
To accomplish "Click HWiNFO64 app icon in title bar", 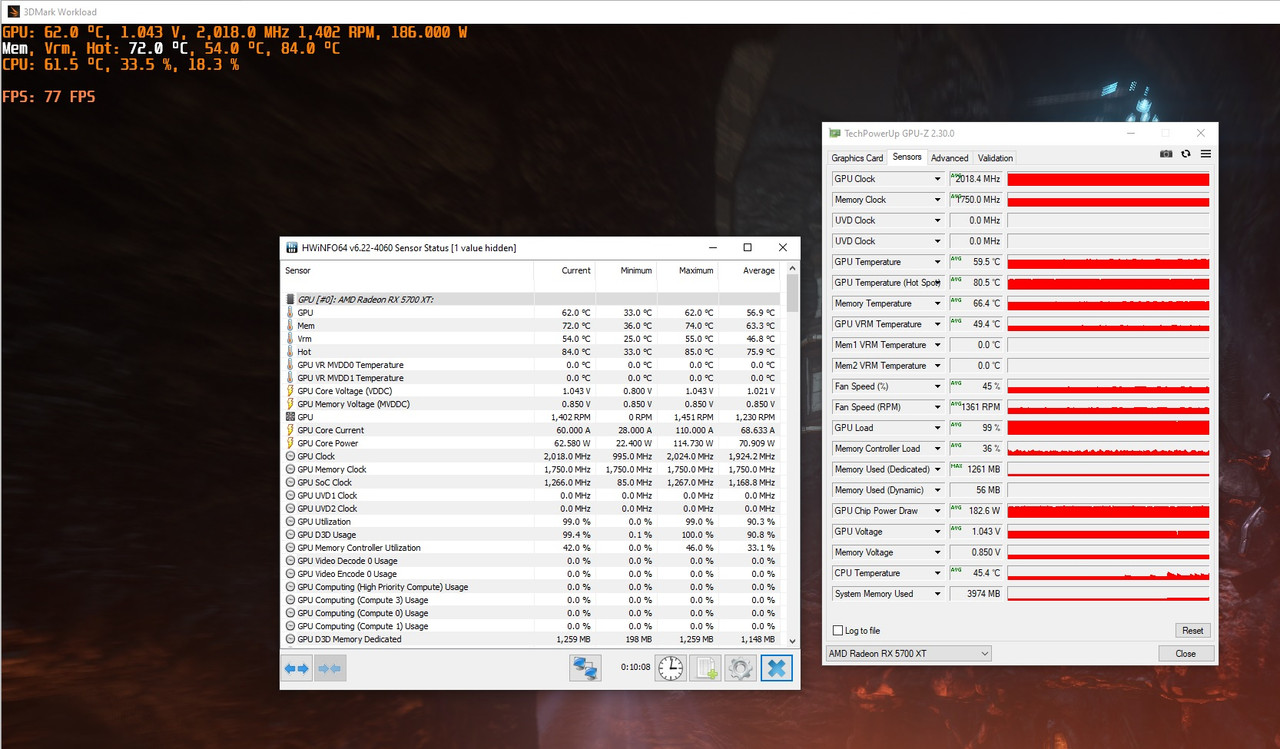I will click(x=291, y=247).
